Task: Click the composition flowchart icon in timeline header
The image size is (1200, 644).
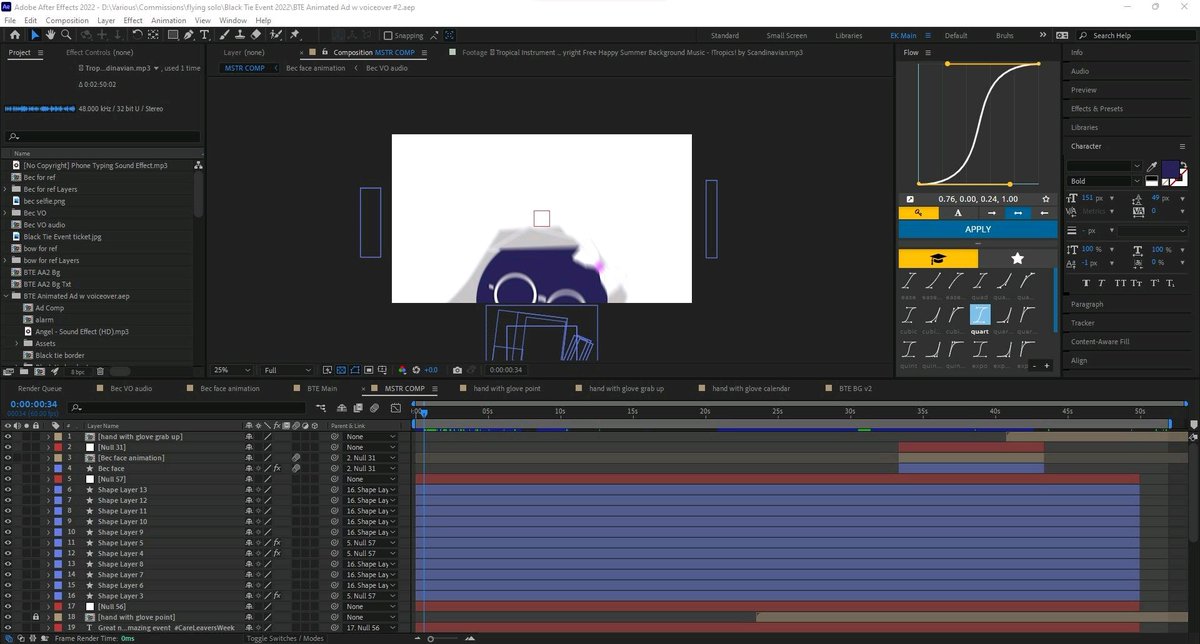Action: (x=321, y=408)
